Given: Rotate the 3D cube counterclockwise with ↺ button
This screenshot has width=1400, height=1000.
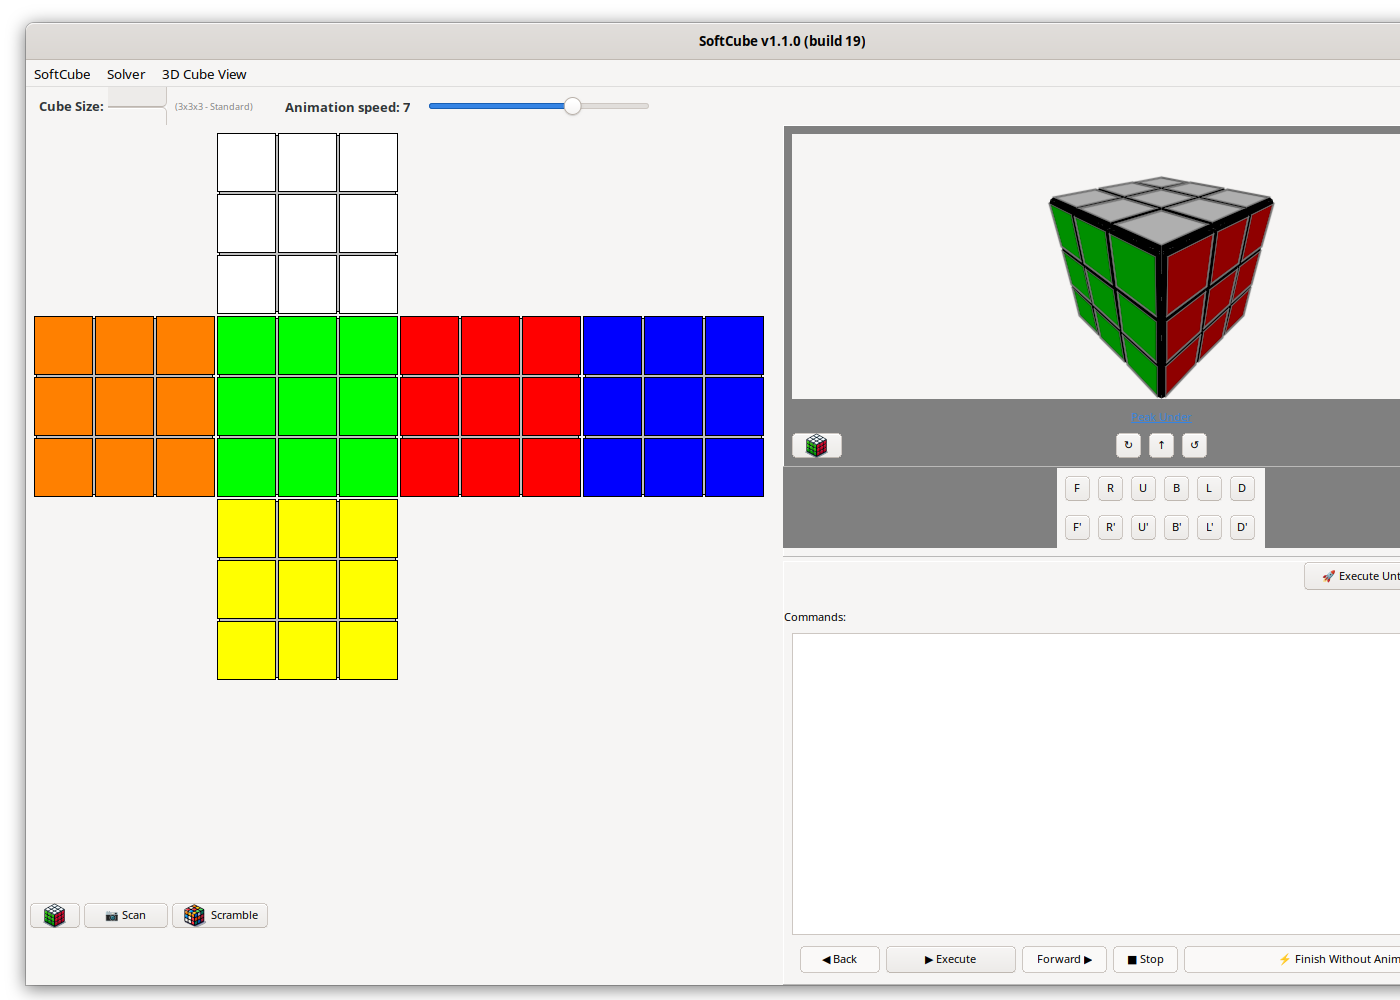Looking at the screenshot, I should 1194,445.
